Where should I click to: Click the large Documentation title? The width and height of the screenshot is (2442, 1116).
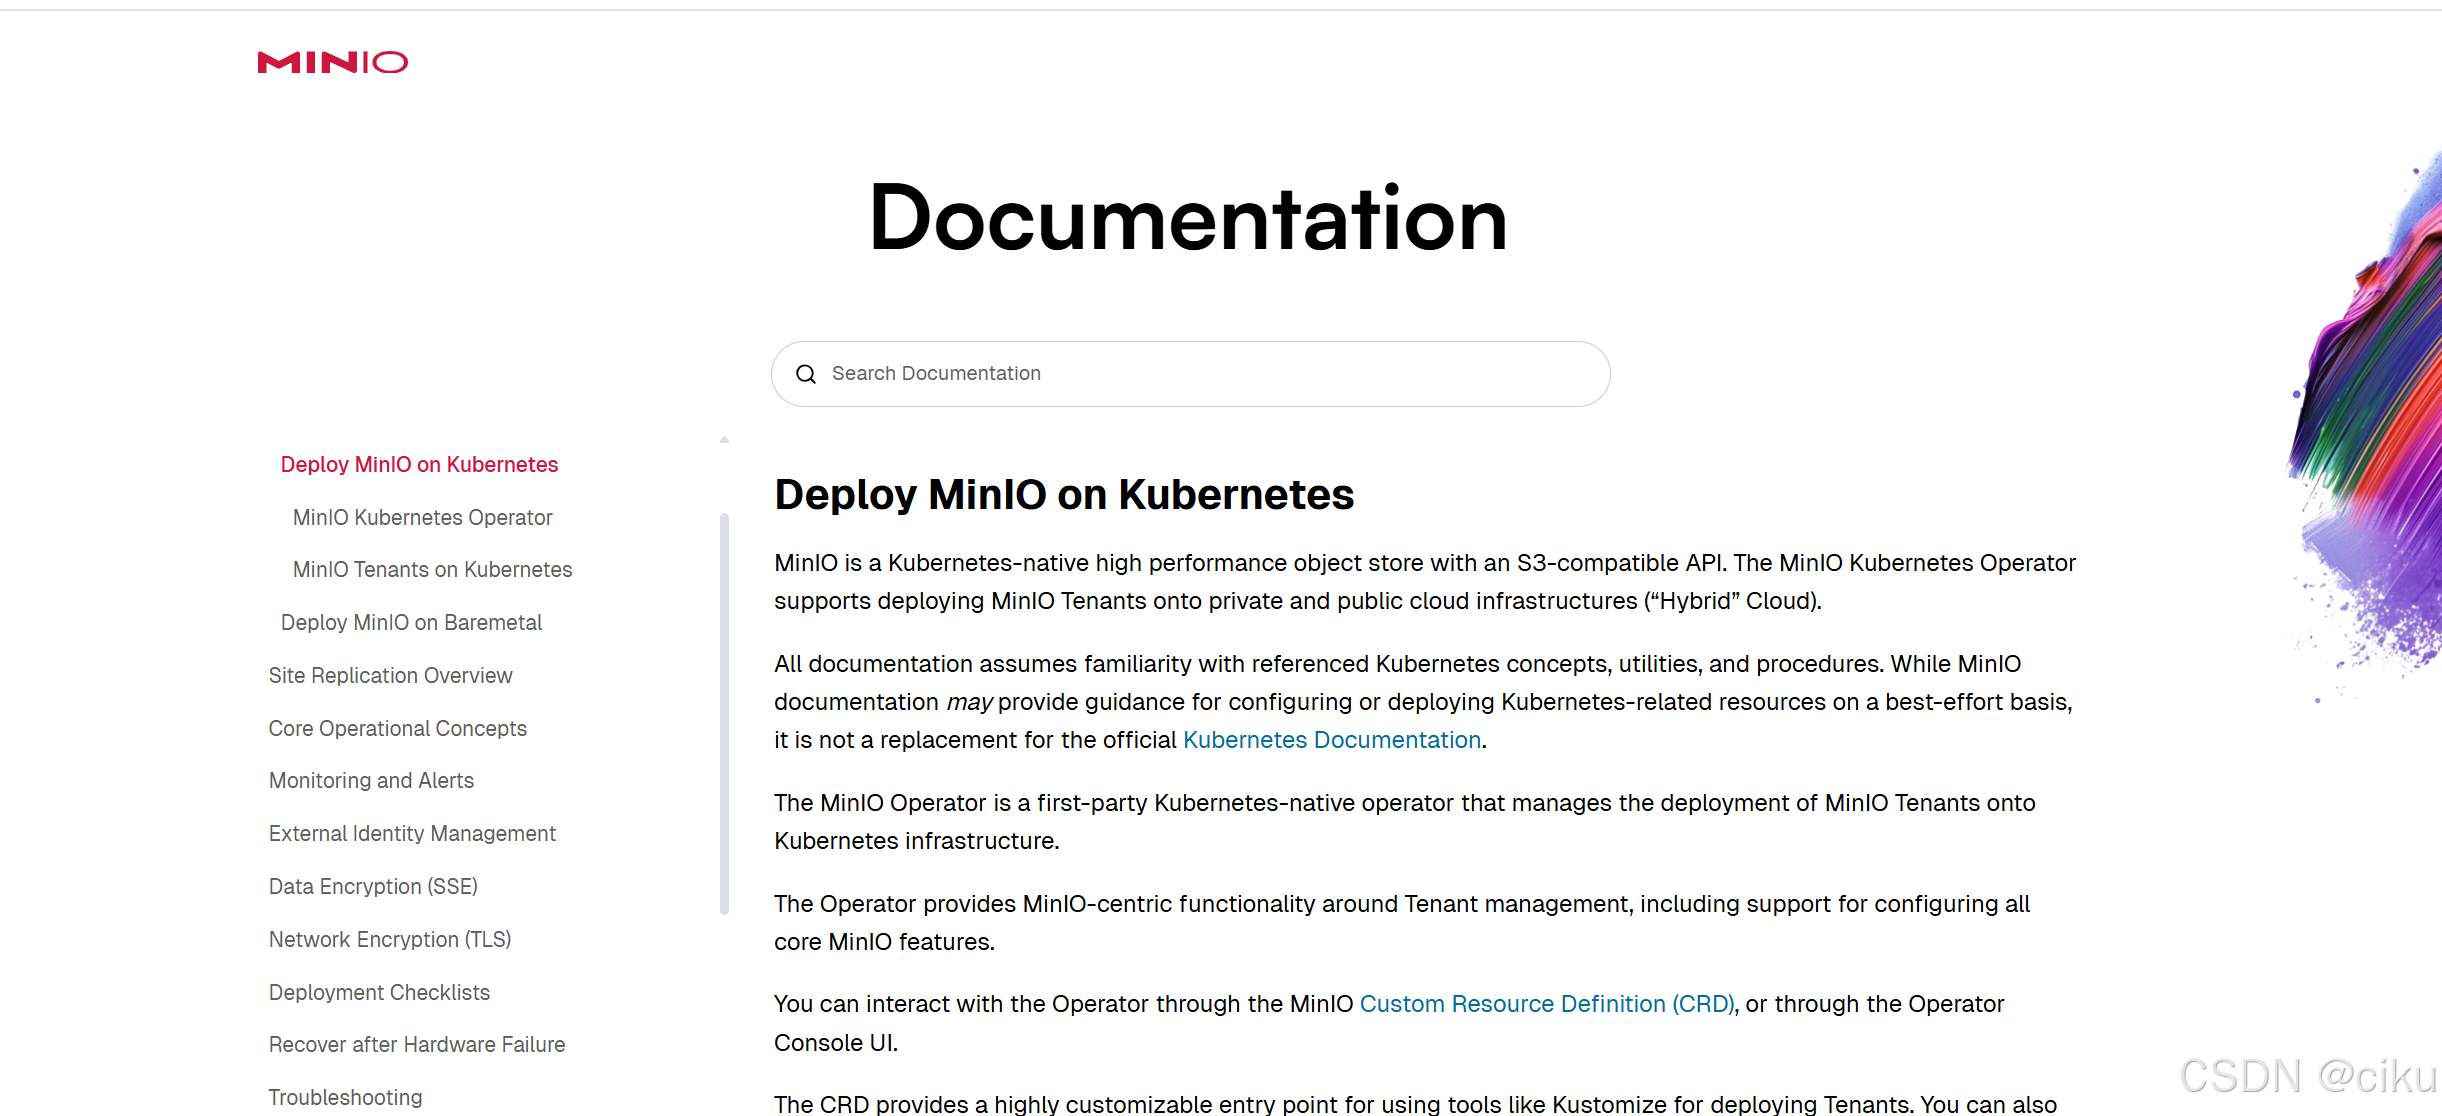1188,218
